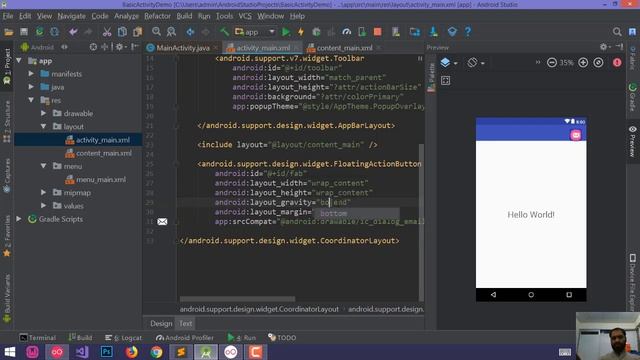Screen dimensions: 640x360
Task: Click the Save All toolbar icon
Action: pyautogui.click(x=24, y=32)
